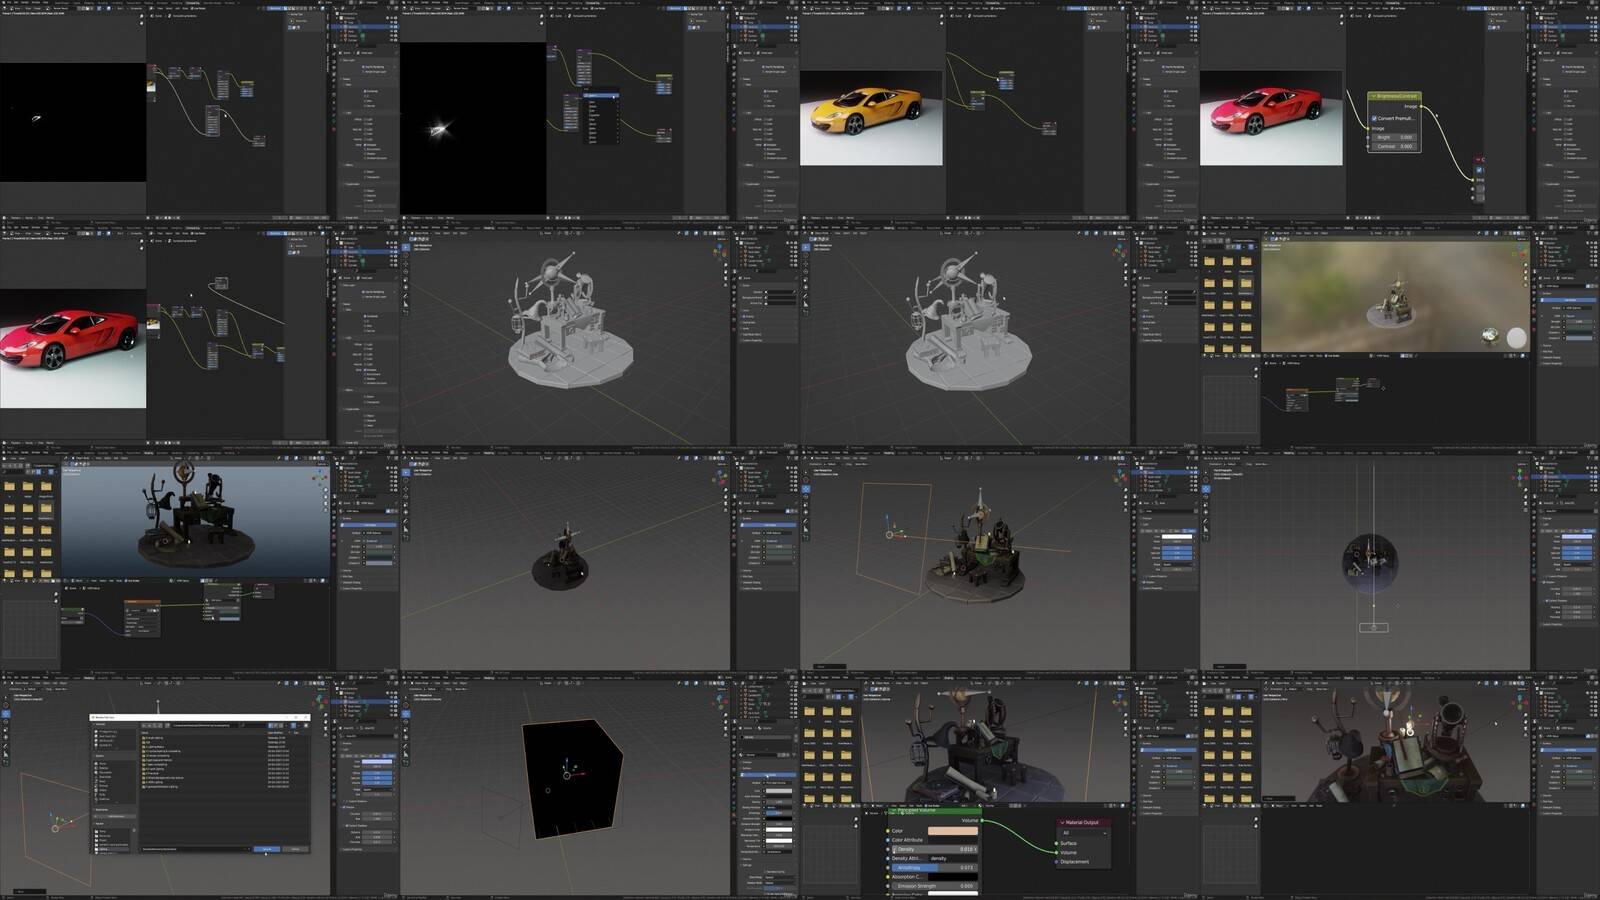Select Scale tool in viewport behind File View

[x=6, y=730]
